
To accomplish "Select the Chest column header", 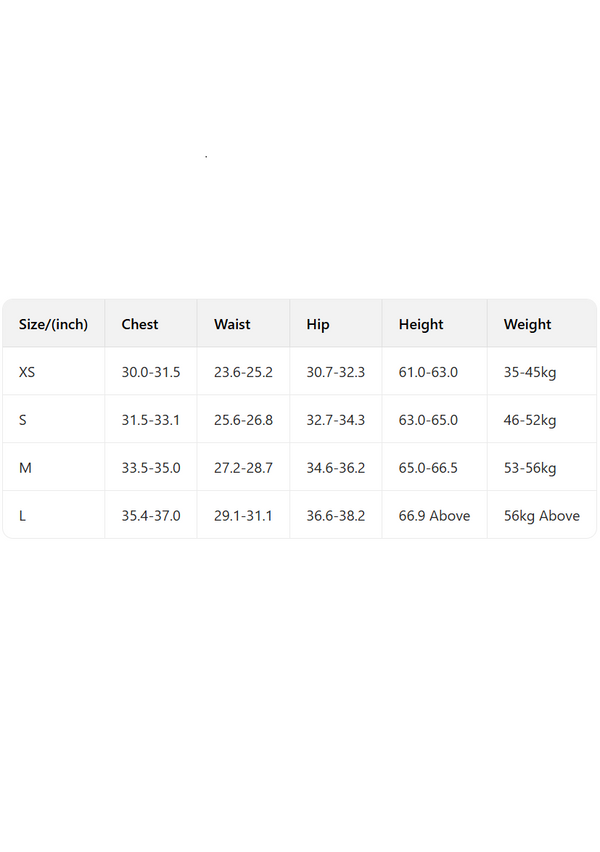I will click(140, 324).
